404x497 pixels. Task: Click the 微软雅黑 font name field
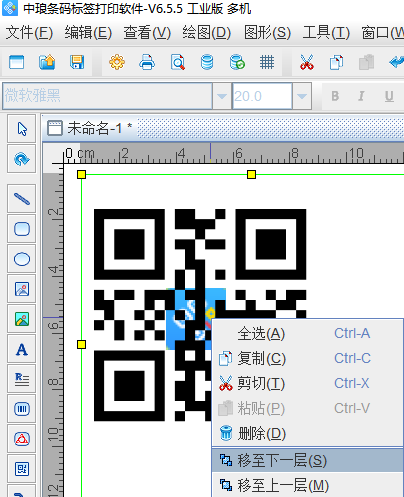coord(107,96)
